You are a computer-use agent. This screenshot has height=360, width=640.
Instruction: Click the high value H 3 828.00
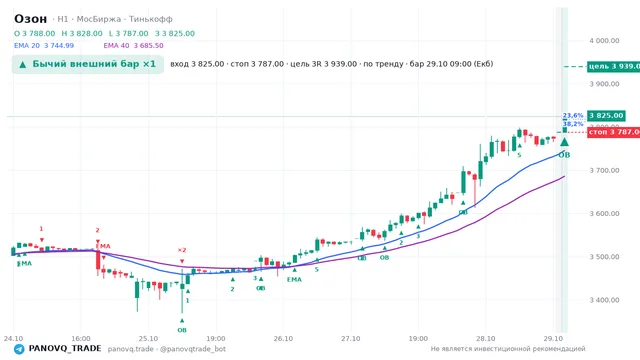click(82, 33)
